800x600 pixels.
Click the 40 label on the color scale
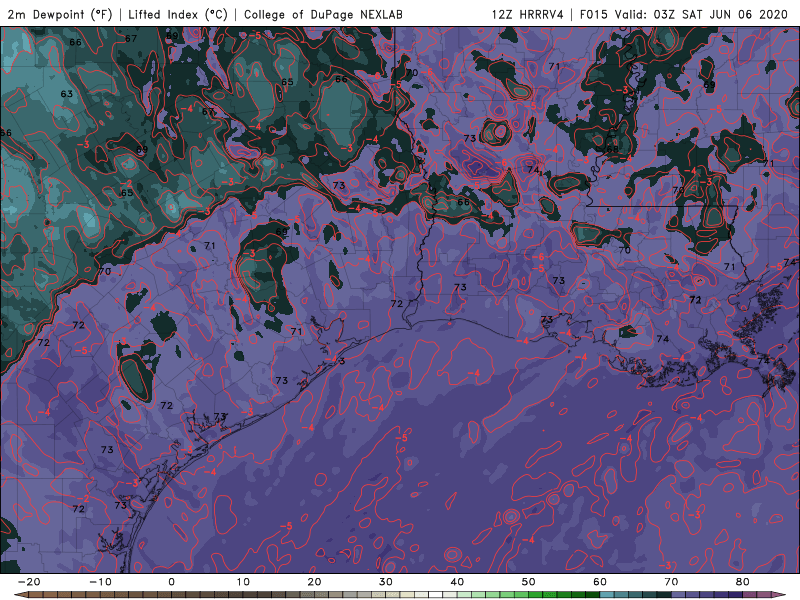click(x=457, y=582)
